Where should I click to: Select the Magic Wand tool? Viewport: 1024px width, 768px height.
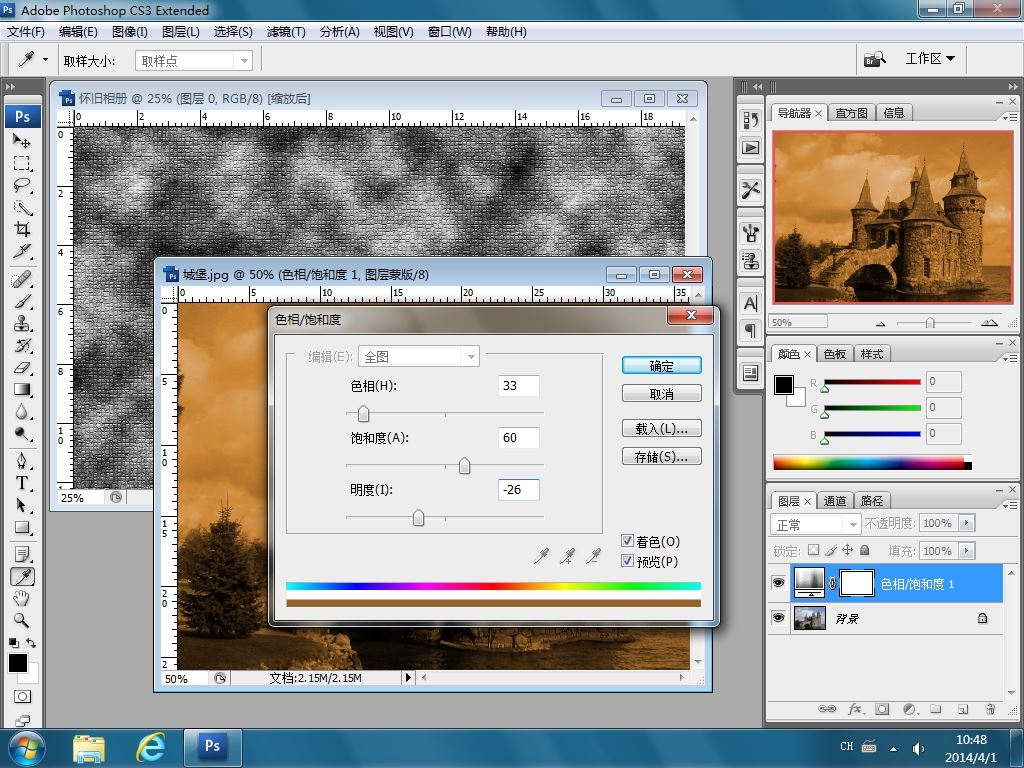22,208
